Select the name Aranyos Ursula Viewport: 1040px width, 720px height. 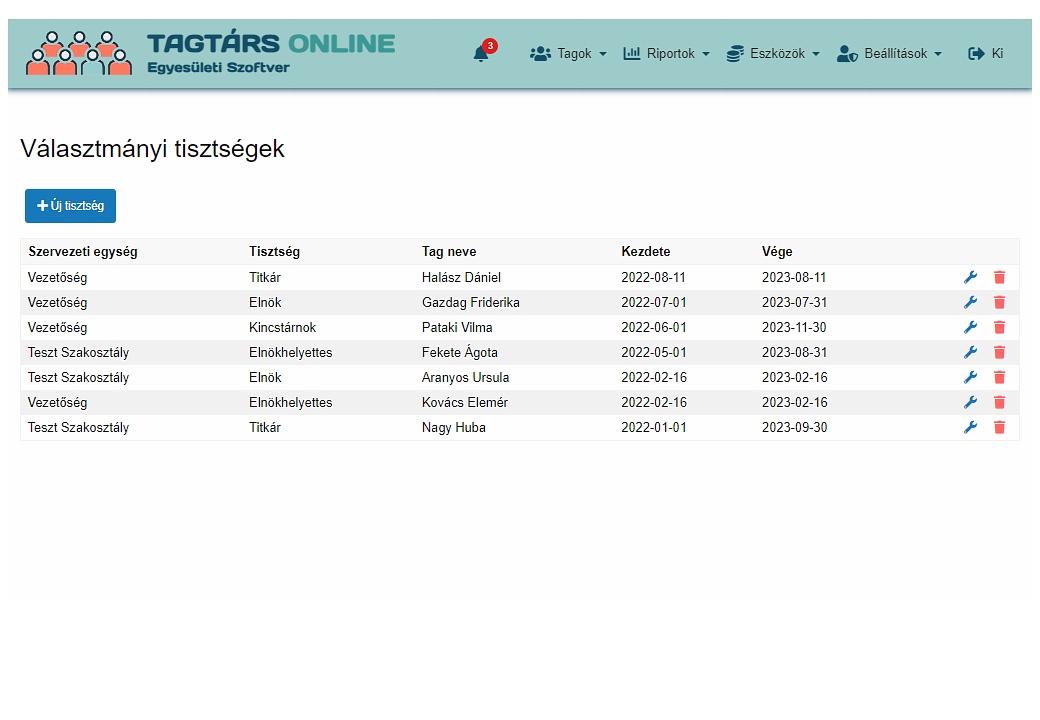tap(466, 378)
